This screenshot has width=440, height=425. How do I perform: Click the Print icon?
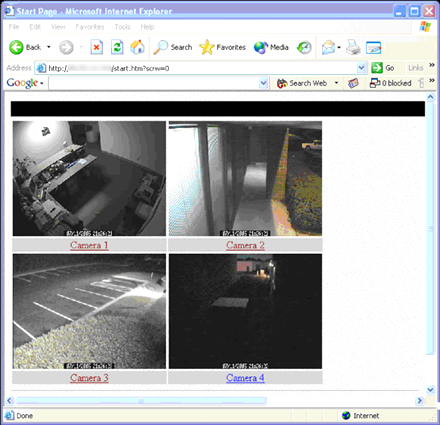coord(353,47)
